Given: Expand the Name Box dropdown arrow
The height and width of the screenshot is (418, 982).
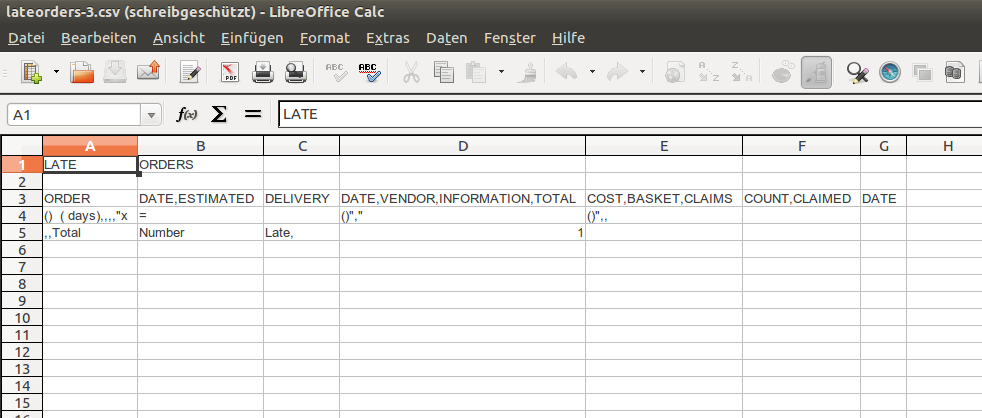Looking at the screenshot, I should 151,115.
